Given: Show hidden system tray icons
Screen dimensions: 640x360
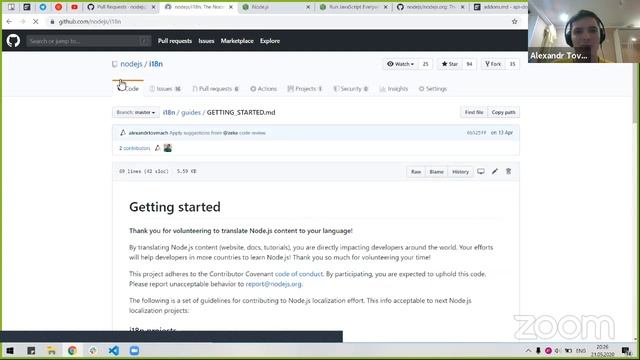Looking at the screenshot, I should coord(528,351).
